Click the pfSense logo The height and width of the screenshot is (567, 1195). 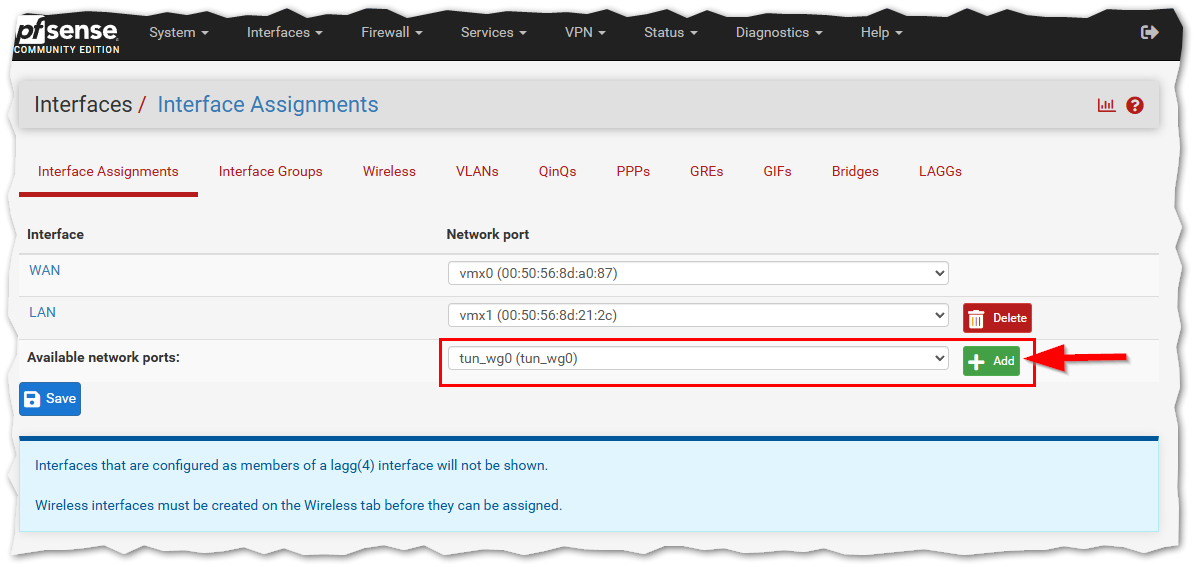coord(67,34)
